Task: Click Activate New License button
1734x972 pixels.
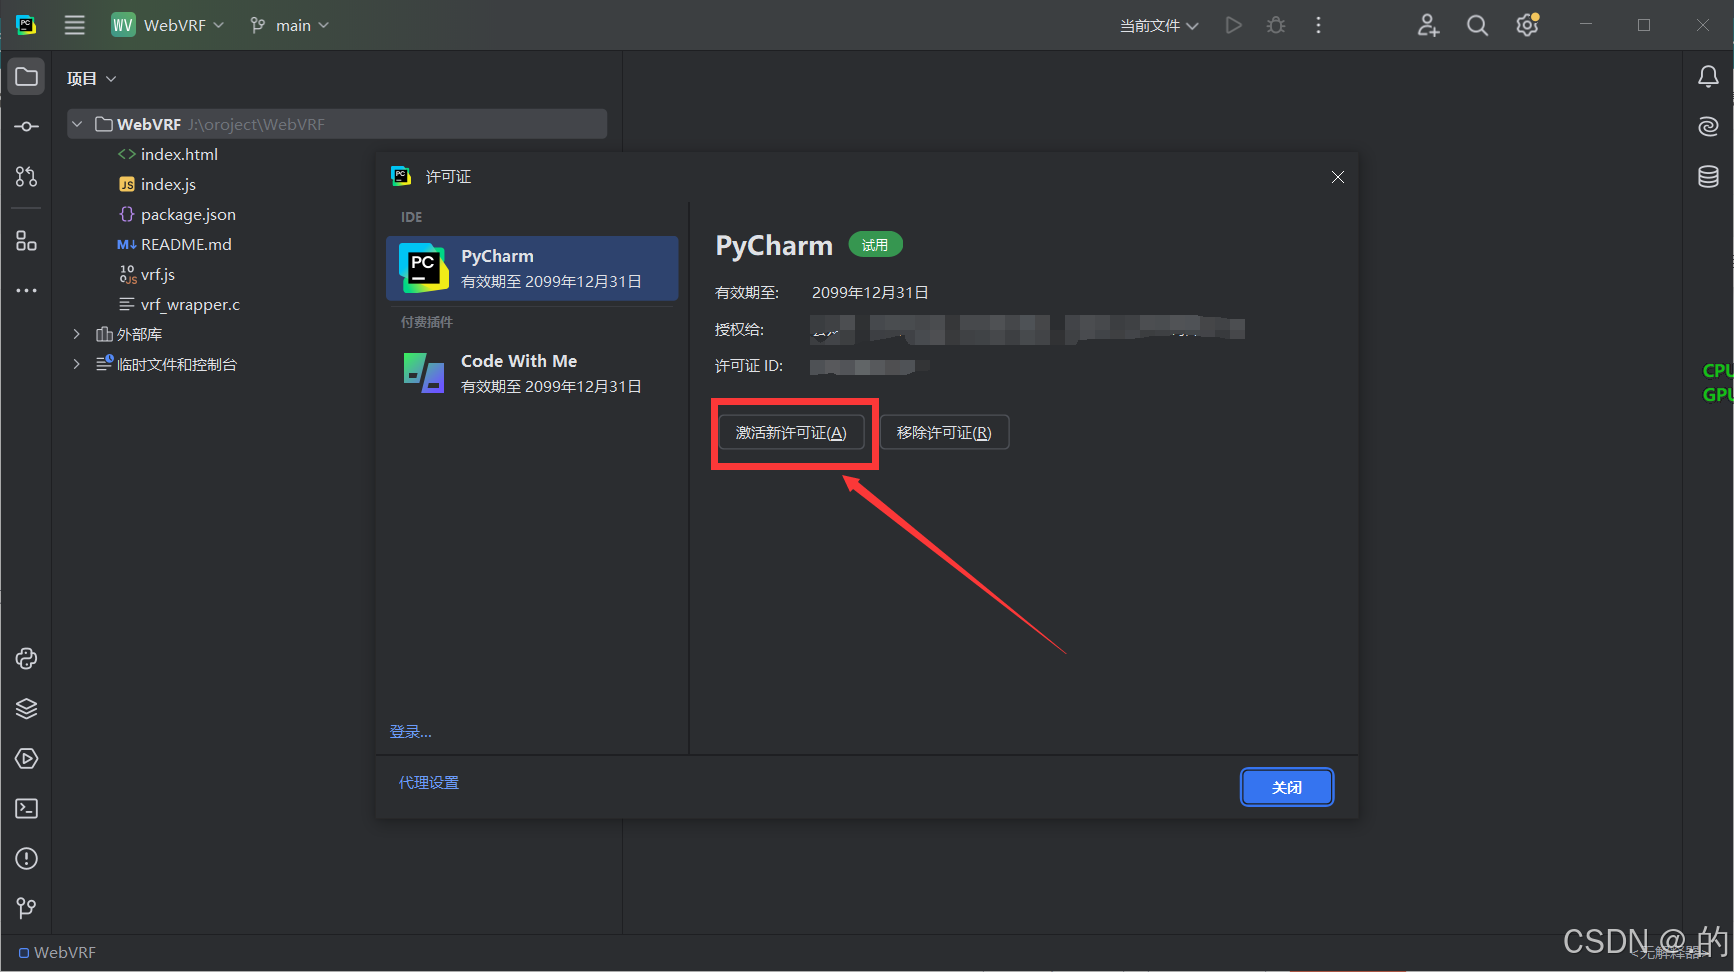Action: tap(791, 432)
